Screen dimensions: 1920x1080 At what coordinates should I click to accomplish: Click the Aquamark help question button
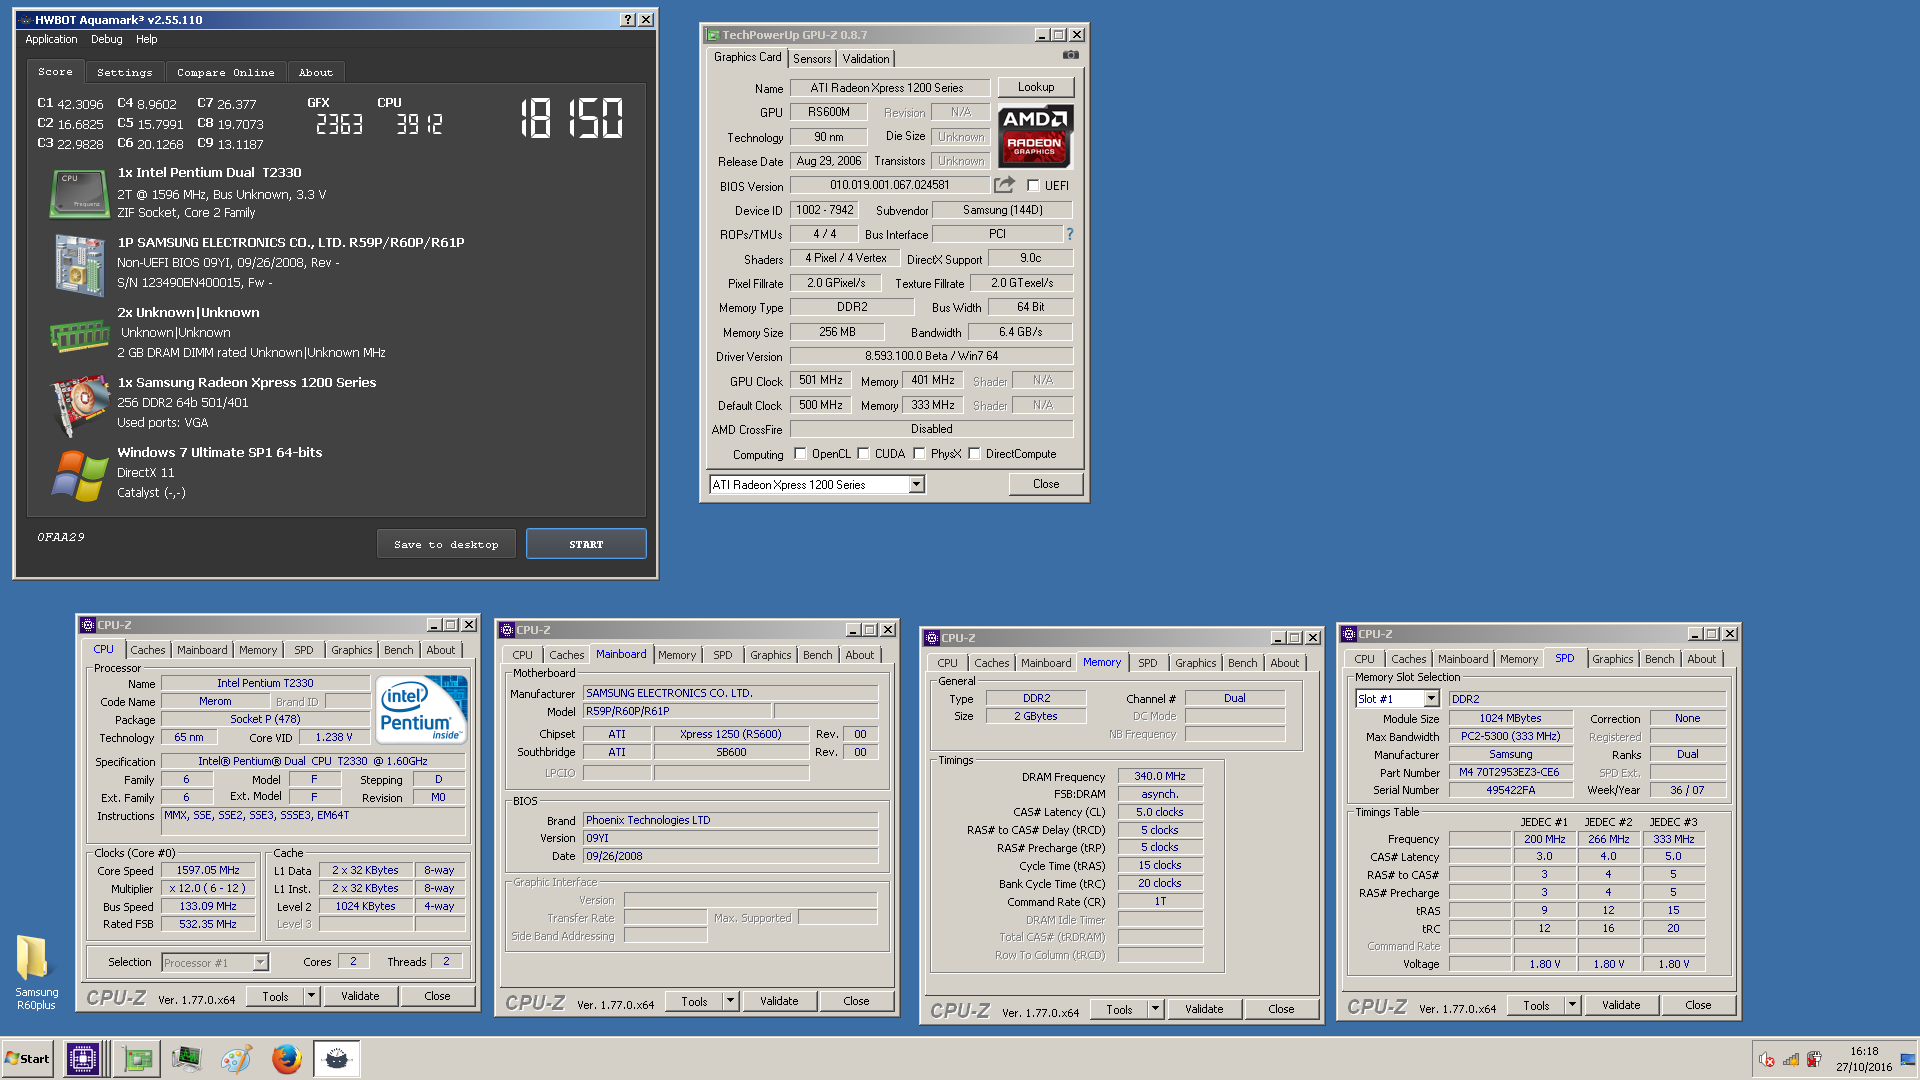pyautogui.click(x=627, y=20)
